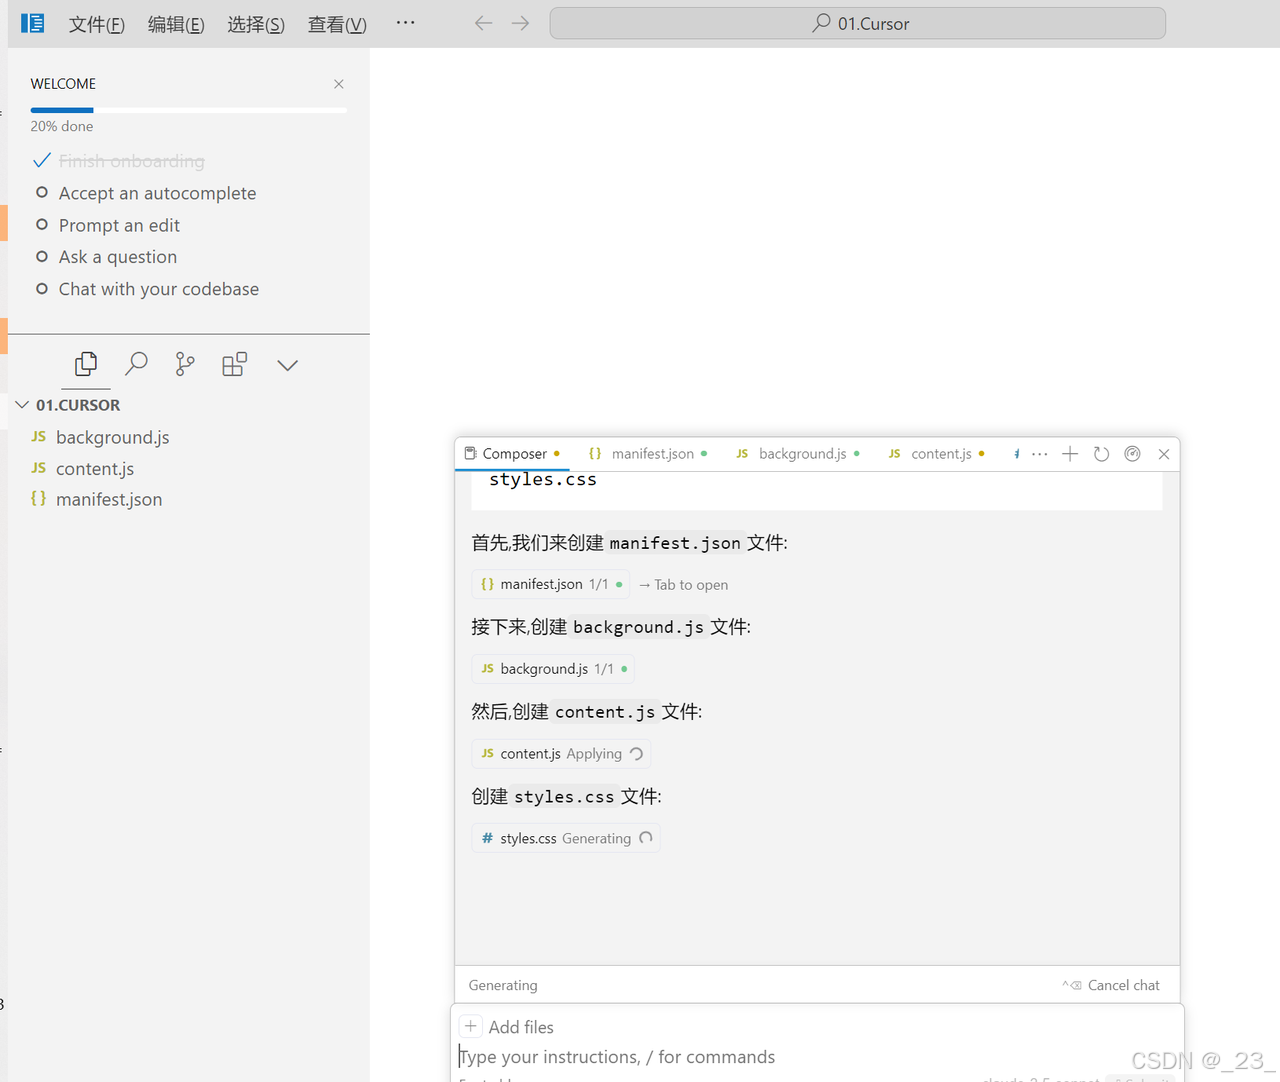The width and height of the screenshot is (1280, 1082).
Task: Switch to the manifest.json composer tab
Action: click(x=651, y=454)
